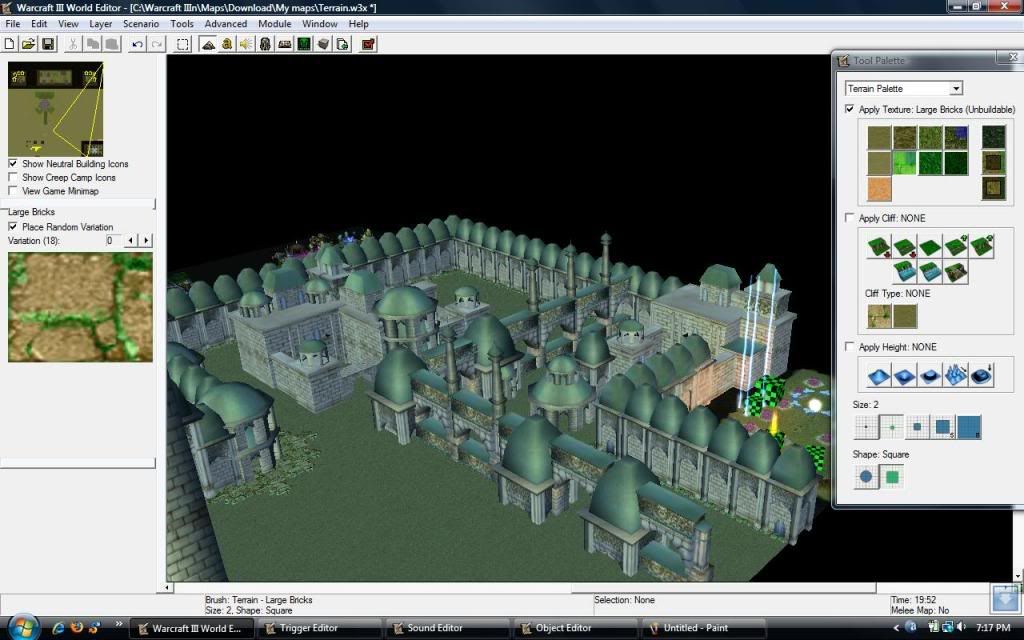This screenshot has height=640, width=1024.
Task: Toggle Show Neutral Building Icons checkbox
Action: tap(12, 163)
